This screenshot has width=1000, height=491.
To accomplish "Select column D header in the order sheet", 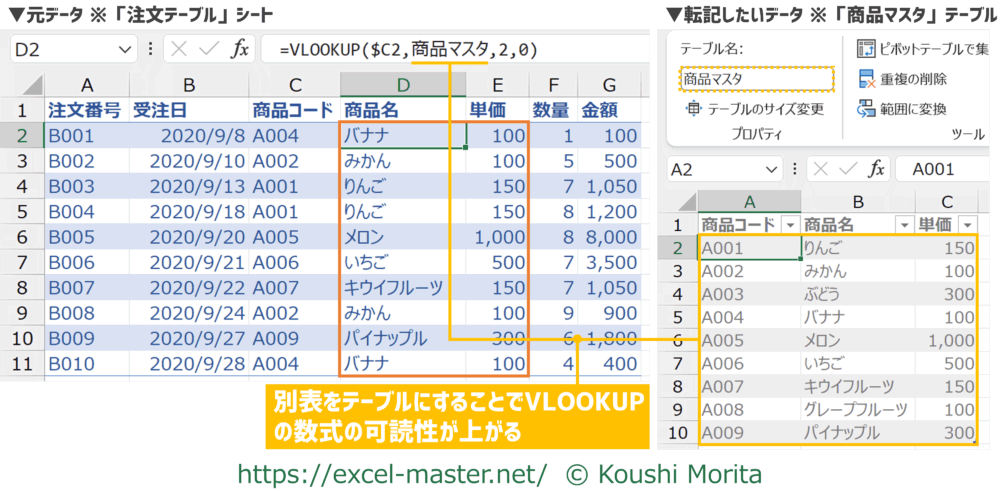I will pyautogui.click(x=402, y=85).
